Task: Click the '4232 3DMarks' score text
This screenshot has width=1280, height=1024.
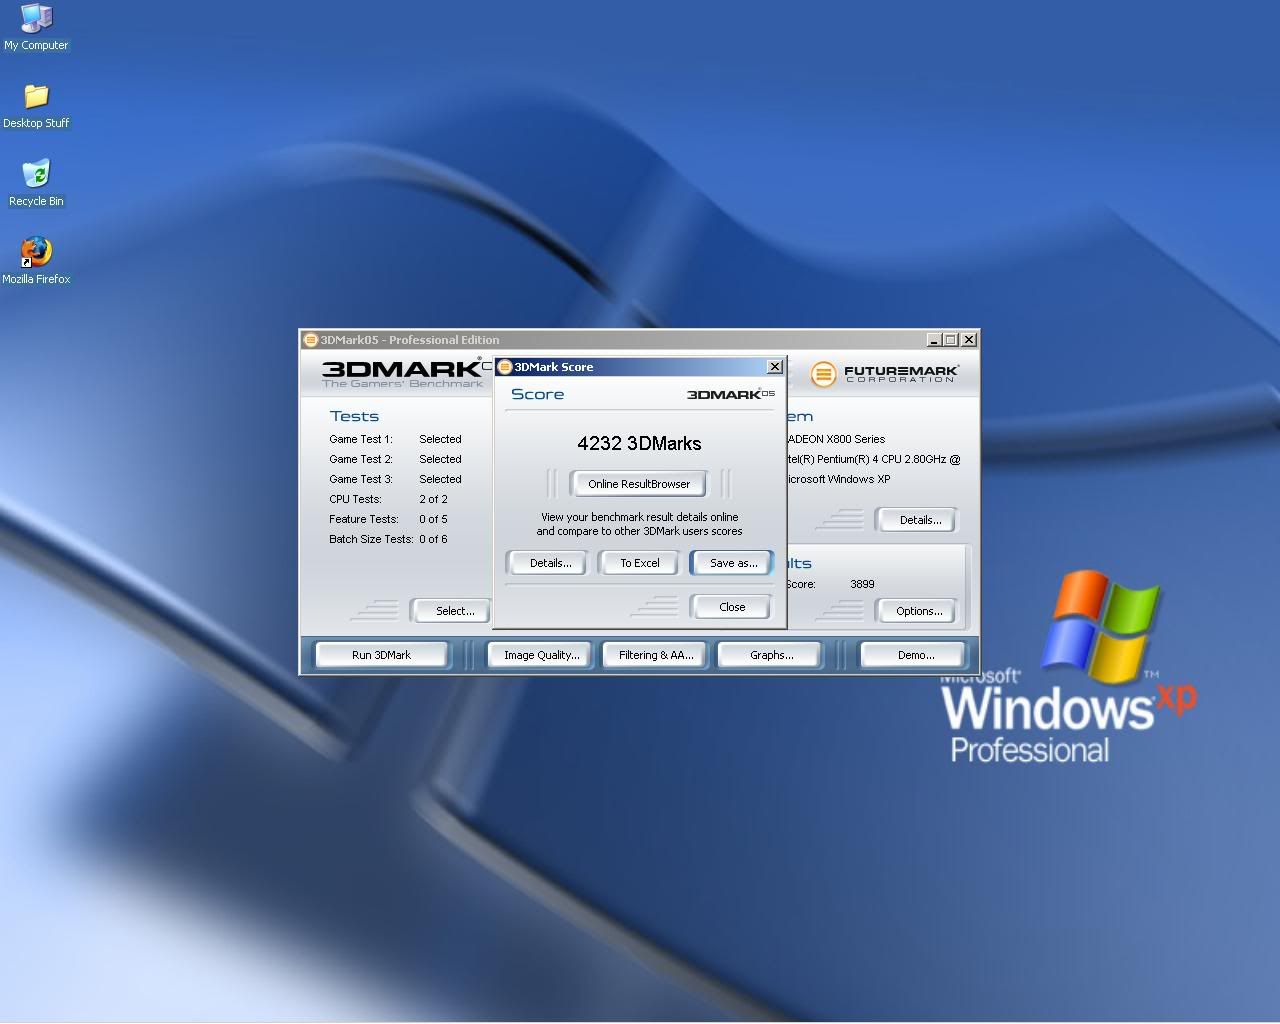Action: (639, 443)
